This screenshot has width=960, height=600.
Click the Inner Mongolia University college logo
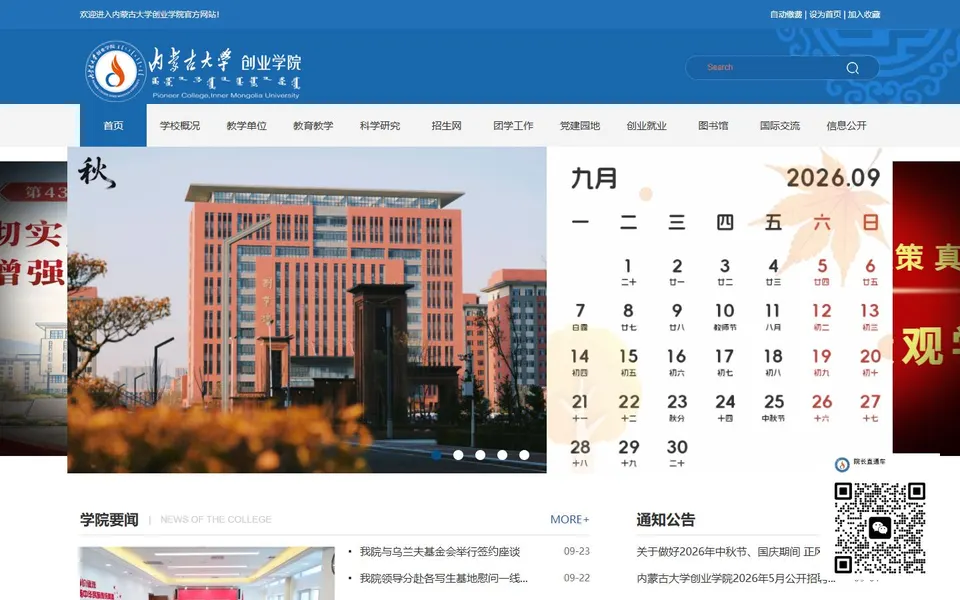click(193, 71)
